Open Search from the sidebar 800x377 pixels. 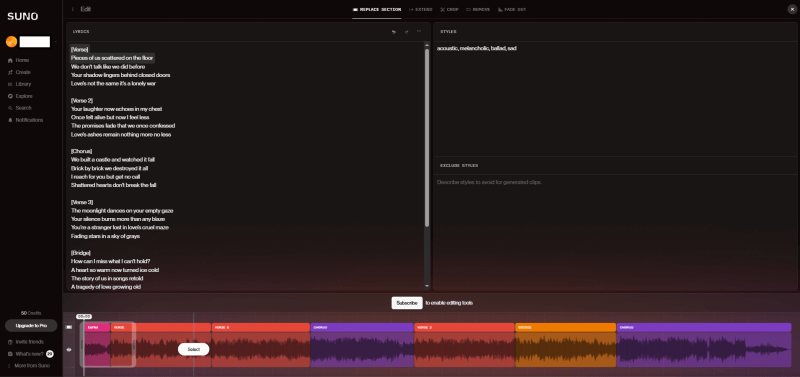pyautogui.click(x=19, y=108)
